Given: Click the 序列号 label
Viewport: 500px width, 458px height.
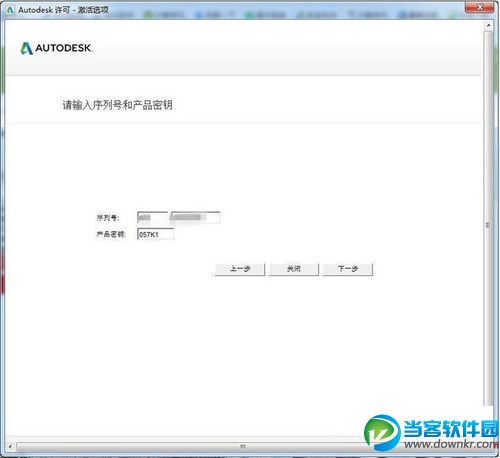Looking at the screenshot, I should pos(108,218).
